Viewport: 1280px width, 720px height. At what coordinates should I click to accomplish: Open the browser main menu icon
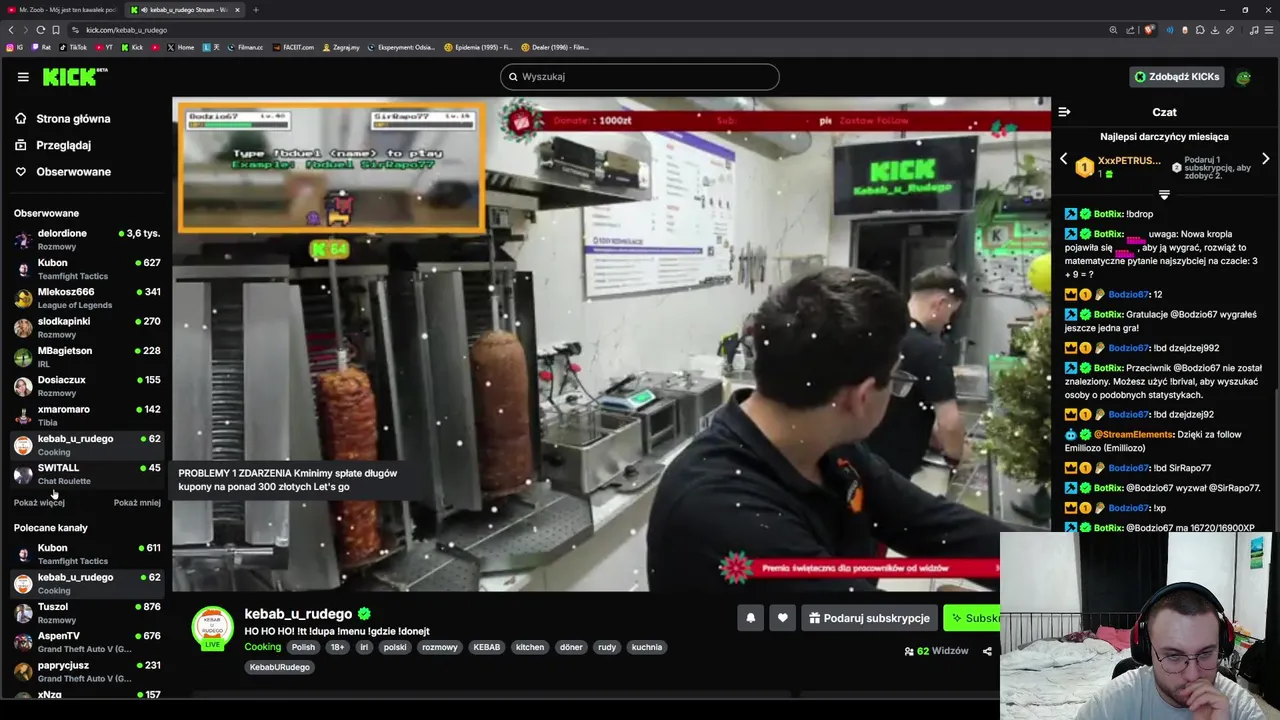1269,30
